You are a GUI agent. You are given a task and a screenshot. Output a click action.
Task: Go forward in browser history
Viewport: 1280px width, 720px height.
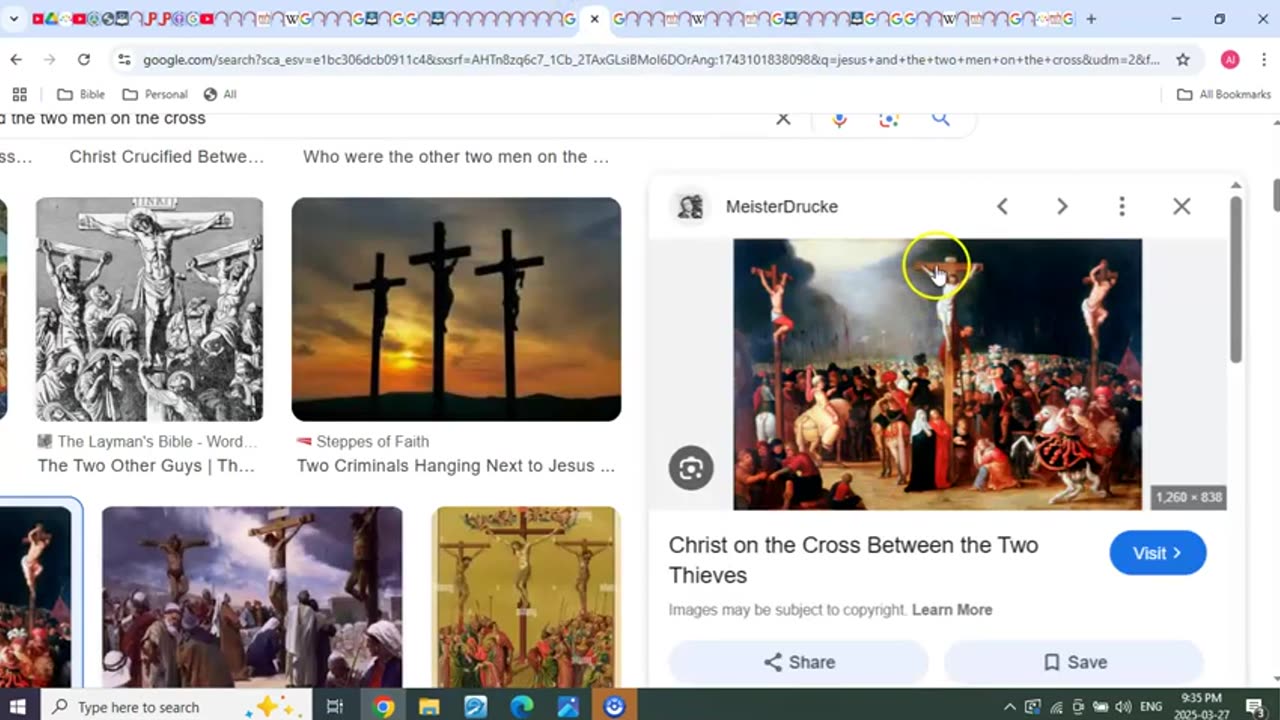tap(49, 60)
